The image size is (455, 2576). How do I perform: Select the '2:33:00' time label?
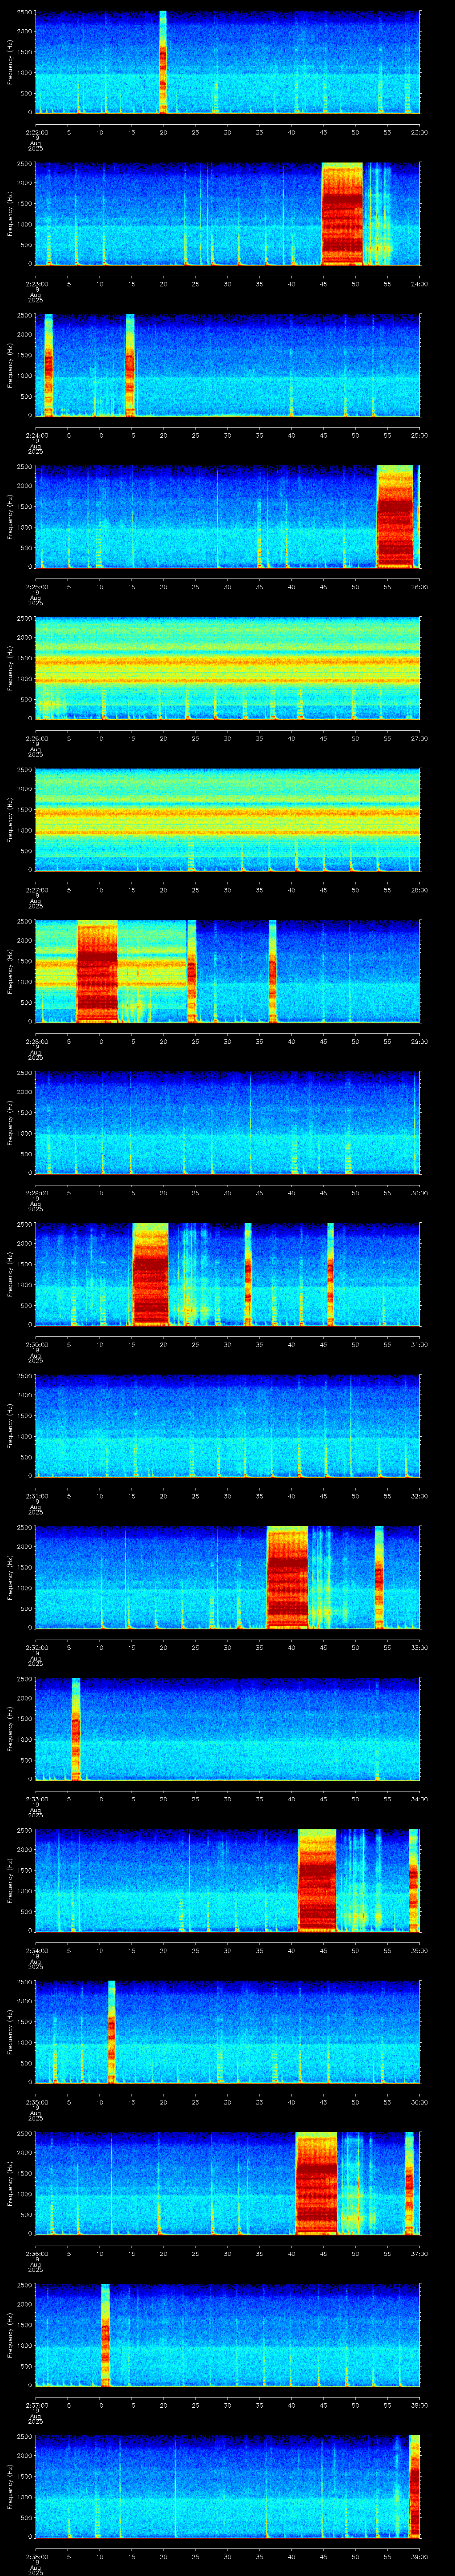click(x=36, y=1799)
